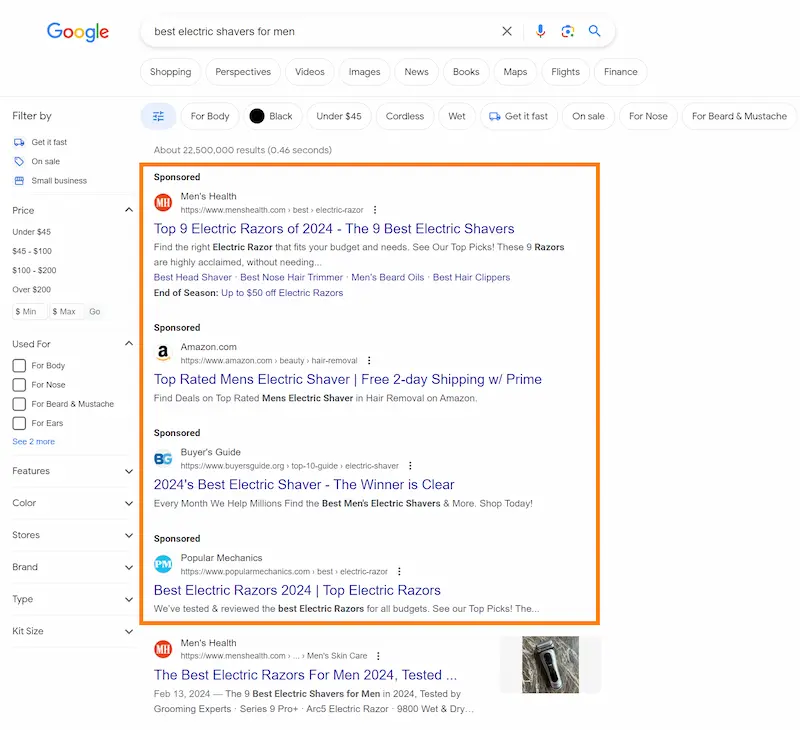Click the voice search microphone icon
Viewport: 800px width, 730px height.
point(540,31)
